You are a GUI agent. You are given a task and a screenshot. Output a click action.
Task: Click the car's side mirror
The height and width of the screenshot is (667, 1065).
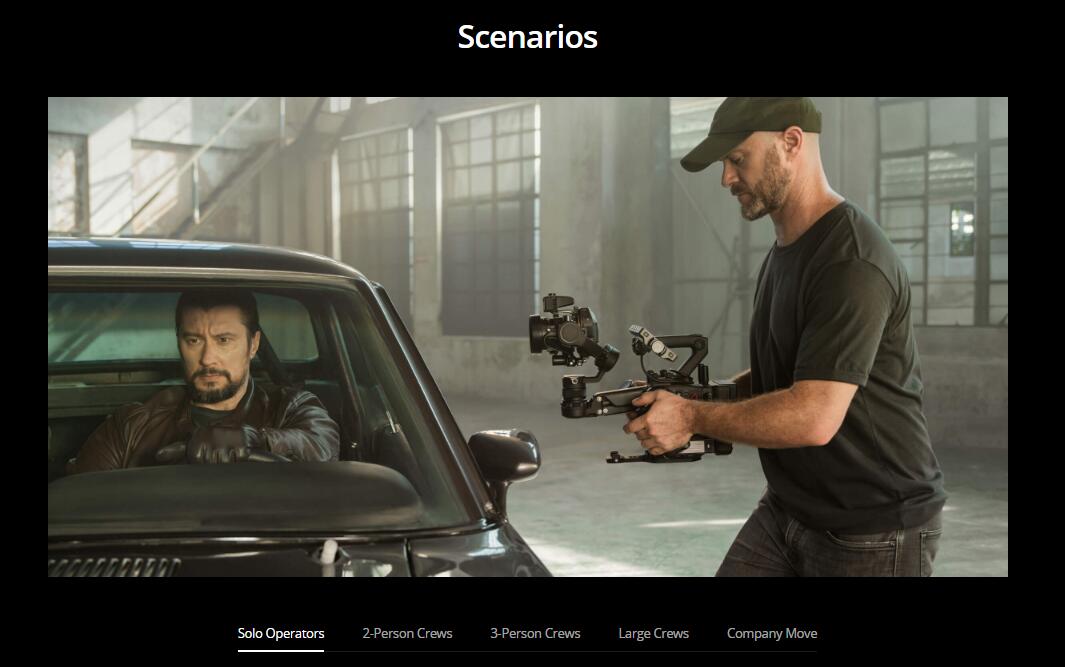(x=504, y=456)
